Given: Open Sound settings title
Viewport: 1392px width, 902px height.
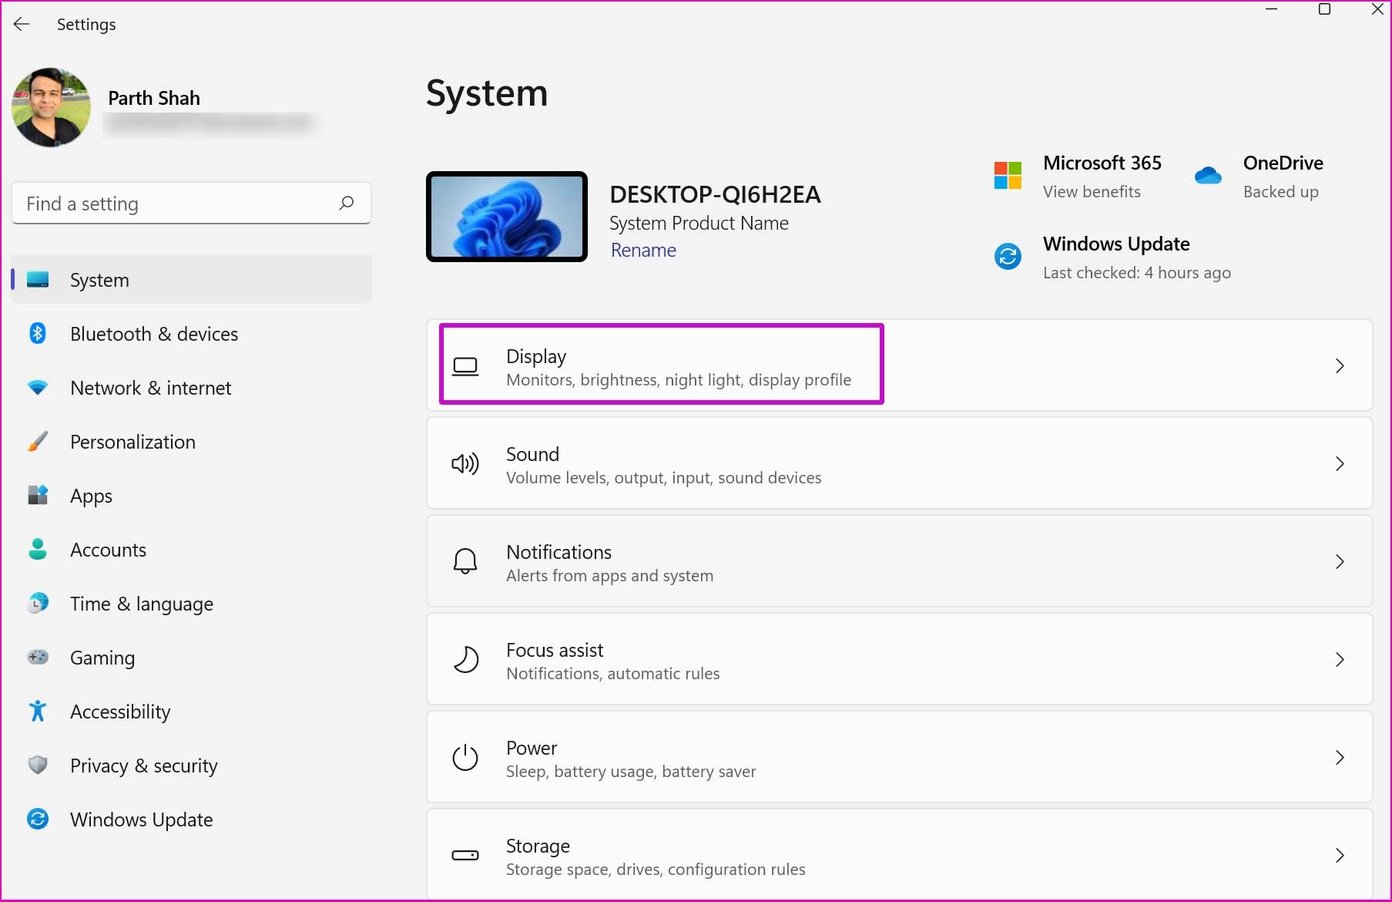Looking at the screenshot, I should click(532, 454).
